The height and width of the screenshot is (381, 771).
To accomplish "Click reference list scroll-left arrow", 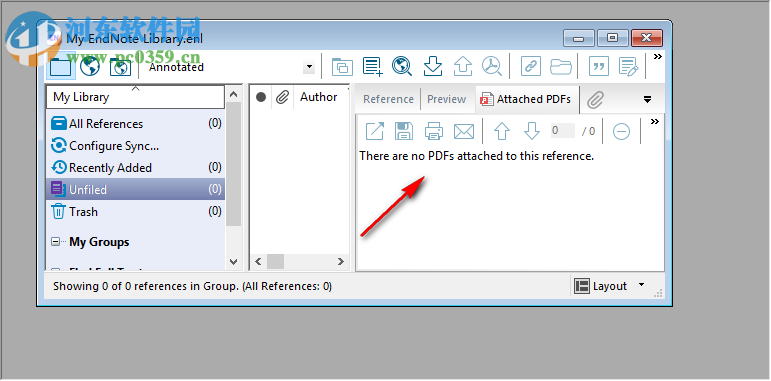I will [x=259, y=262].
